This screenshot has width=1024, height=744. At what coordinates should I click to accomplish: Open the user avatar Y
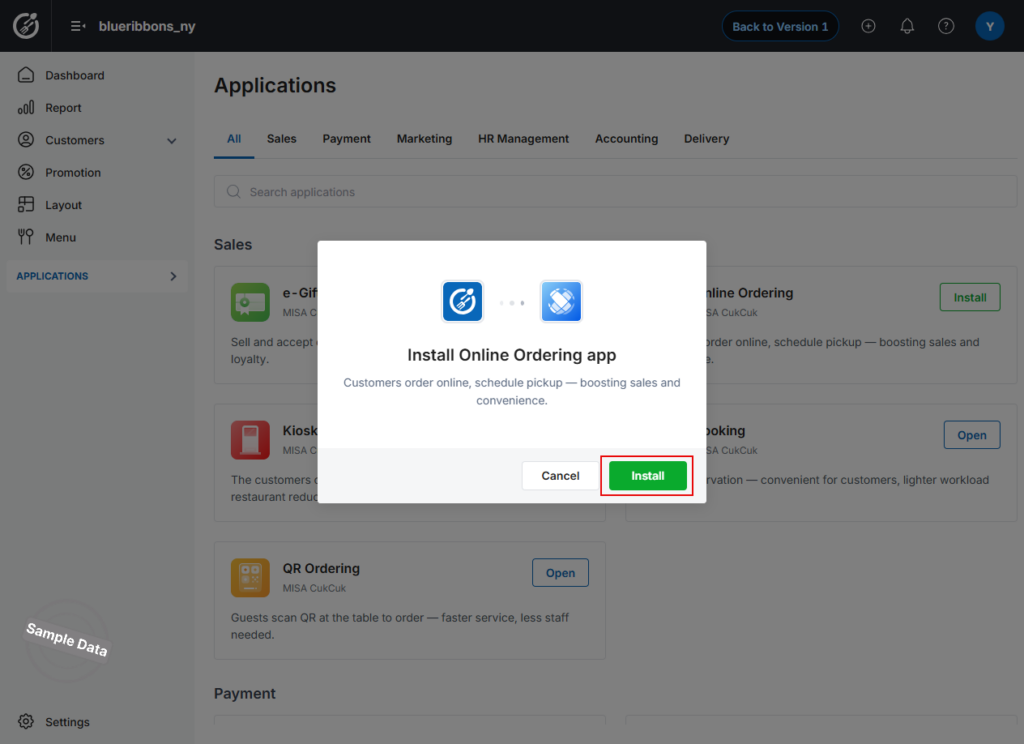989,26
